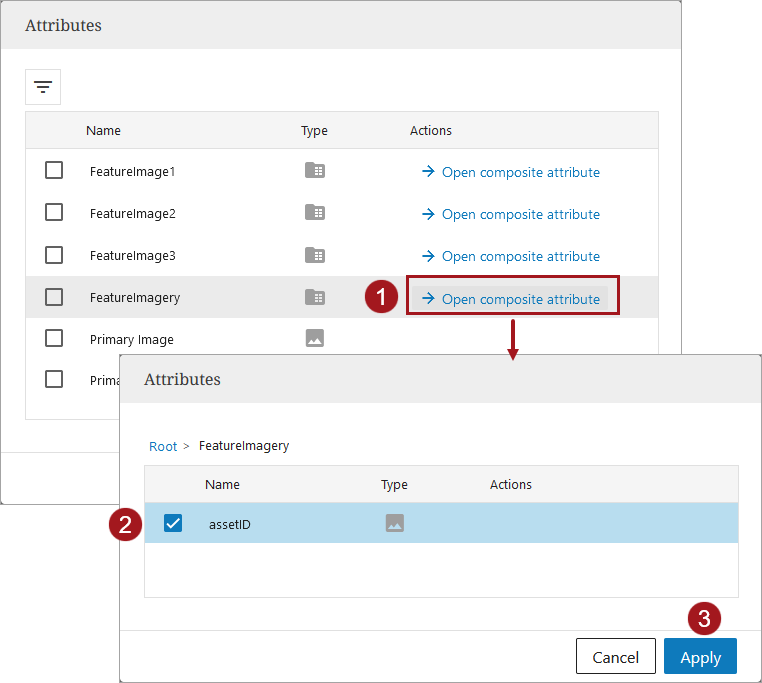Navigate to Root in the breadcrumb
Image resolution: width=762 pixels, height=683 pixels.
coord(163,446)
